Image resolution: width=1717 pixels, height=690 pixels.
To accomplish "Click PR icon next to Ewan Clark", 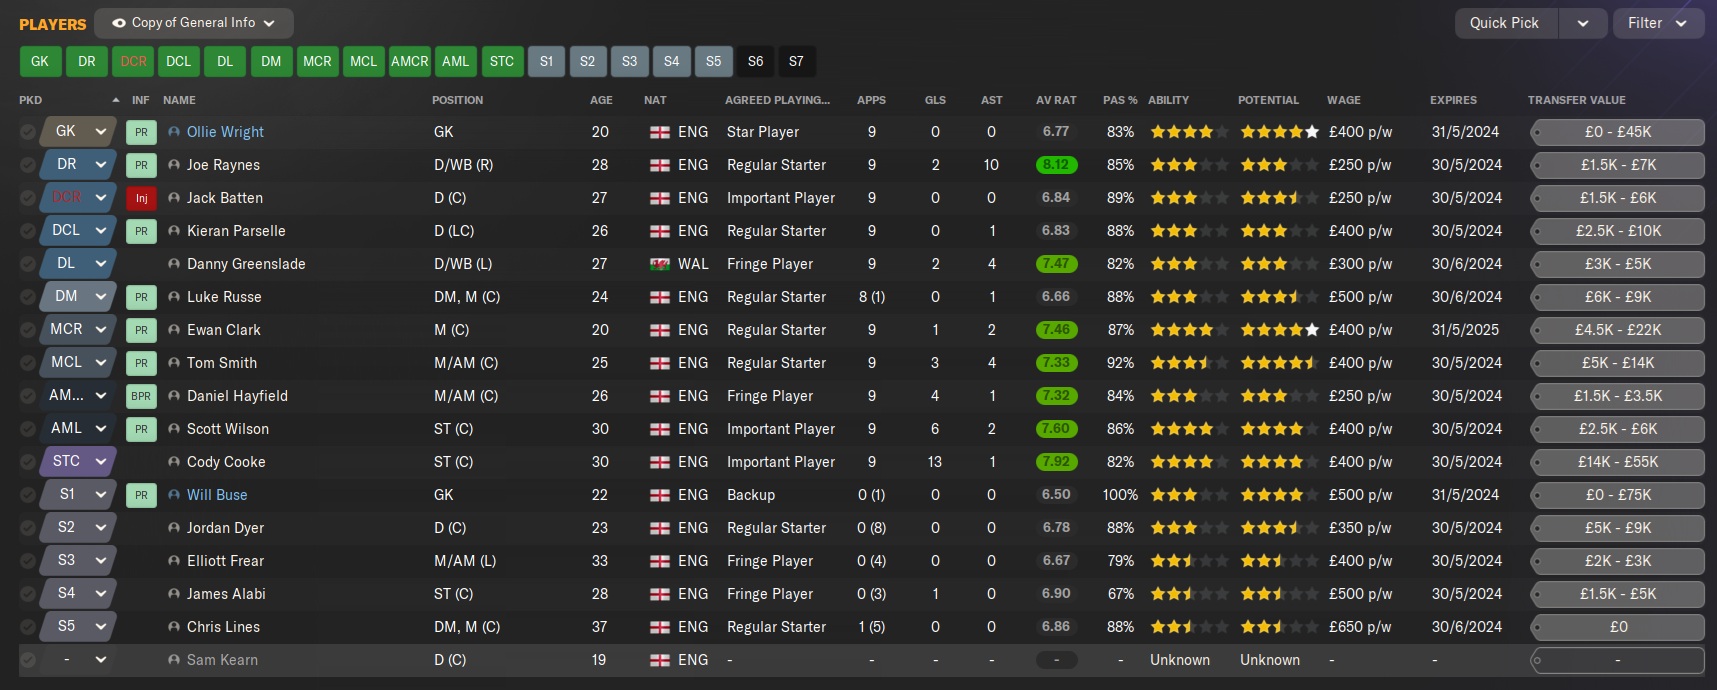I will 141,330.
